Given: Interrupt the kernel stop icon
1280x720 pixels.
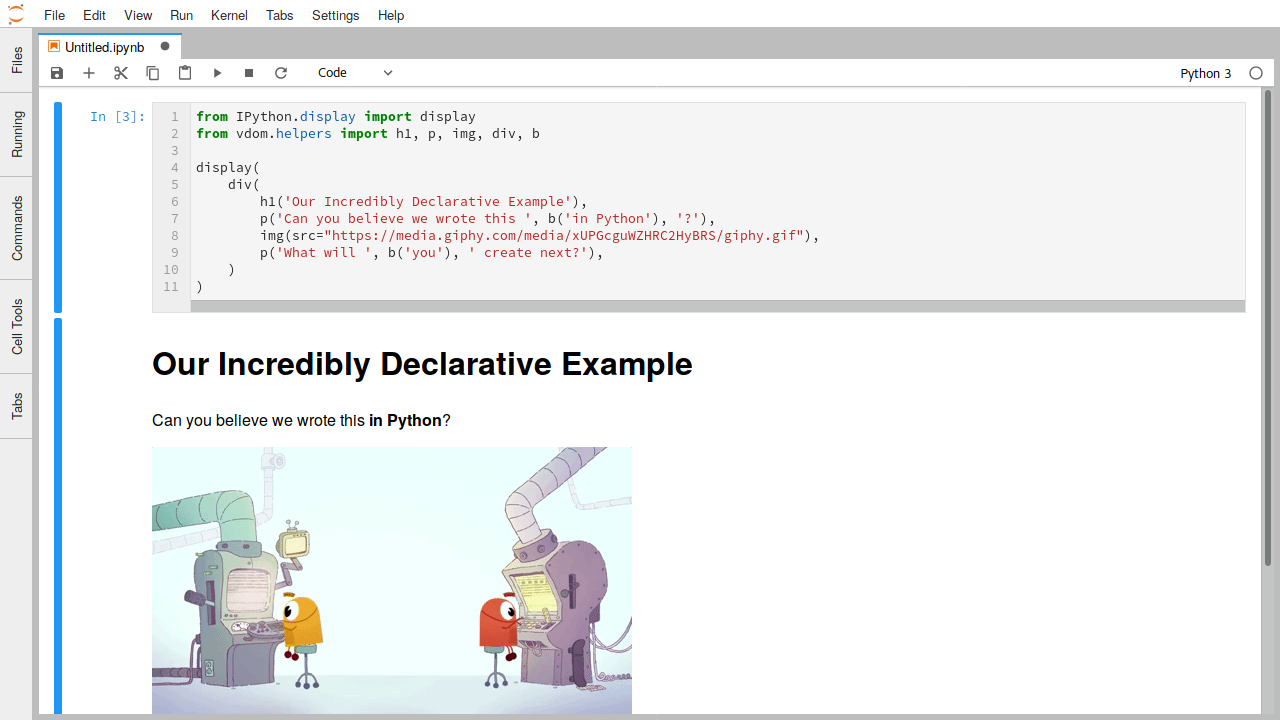Looking at the screenshot, I should pyautogui.click(x=249, y=73).
